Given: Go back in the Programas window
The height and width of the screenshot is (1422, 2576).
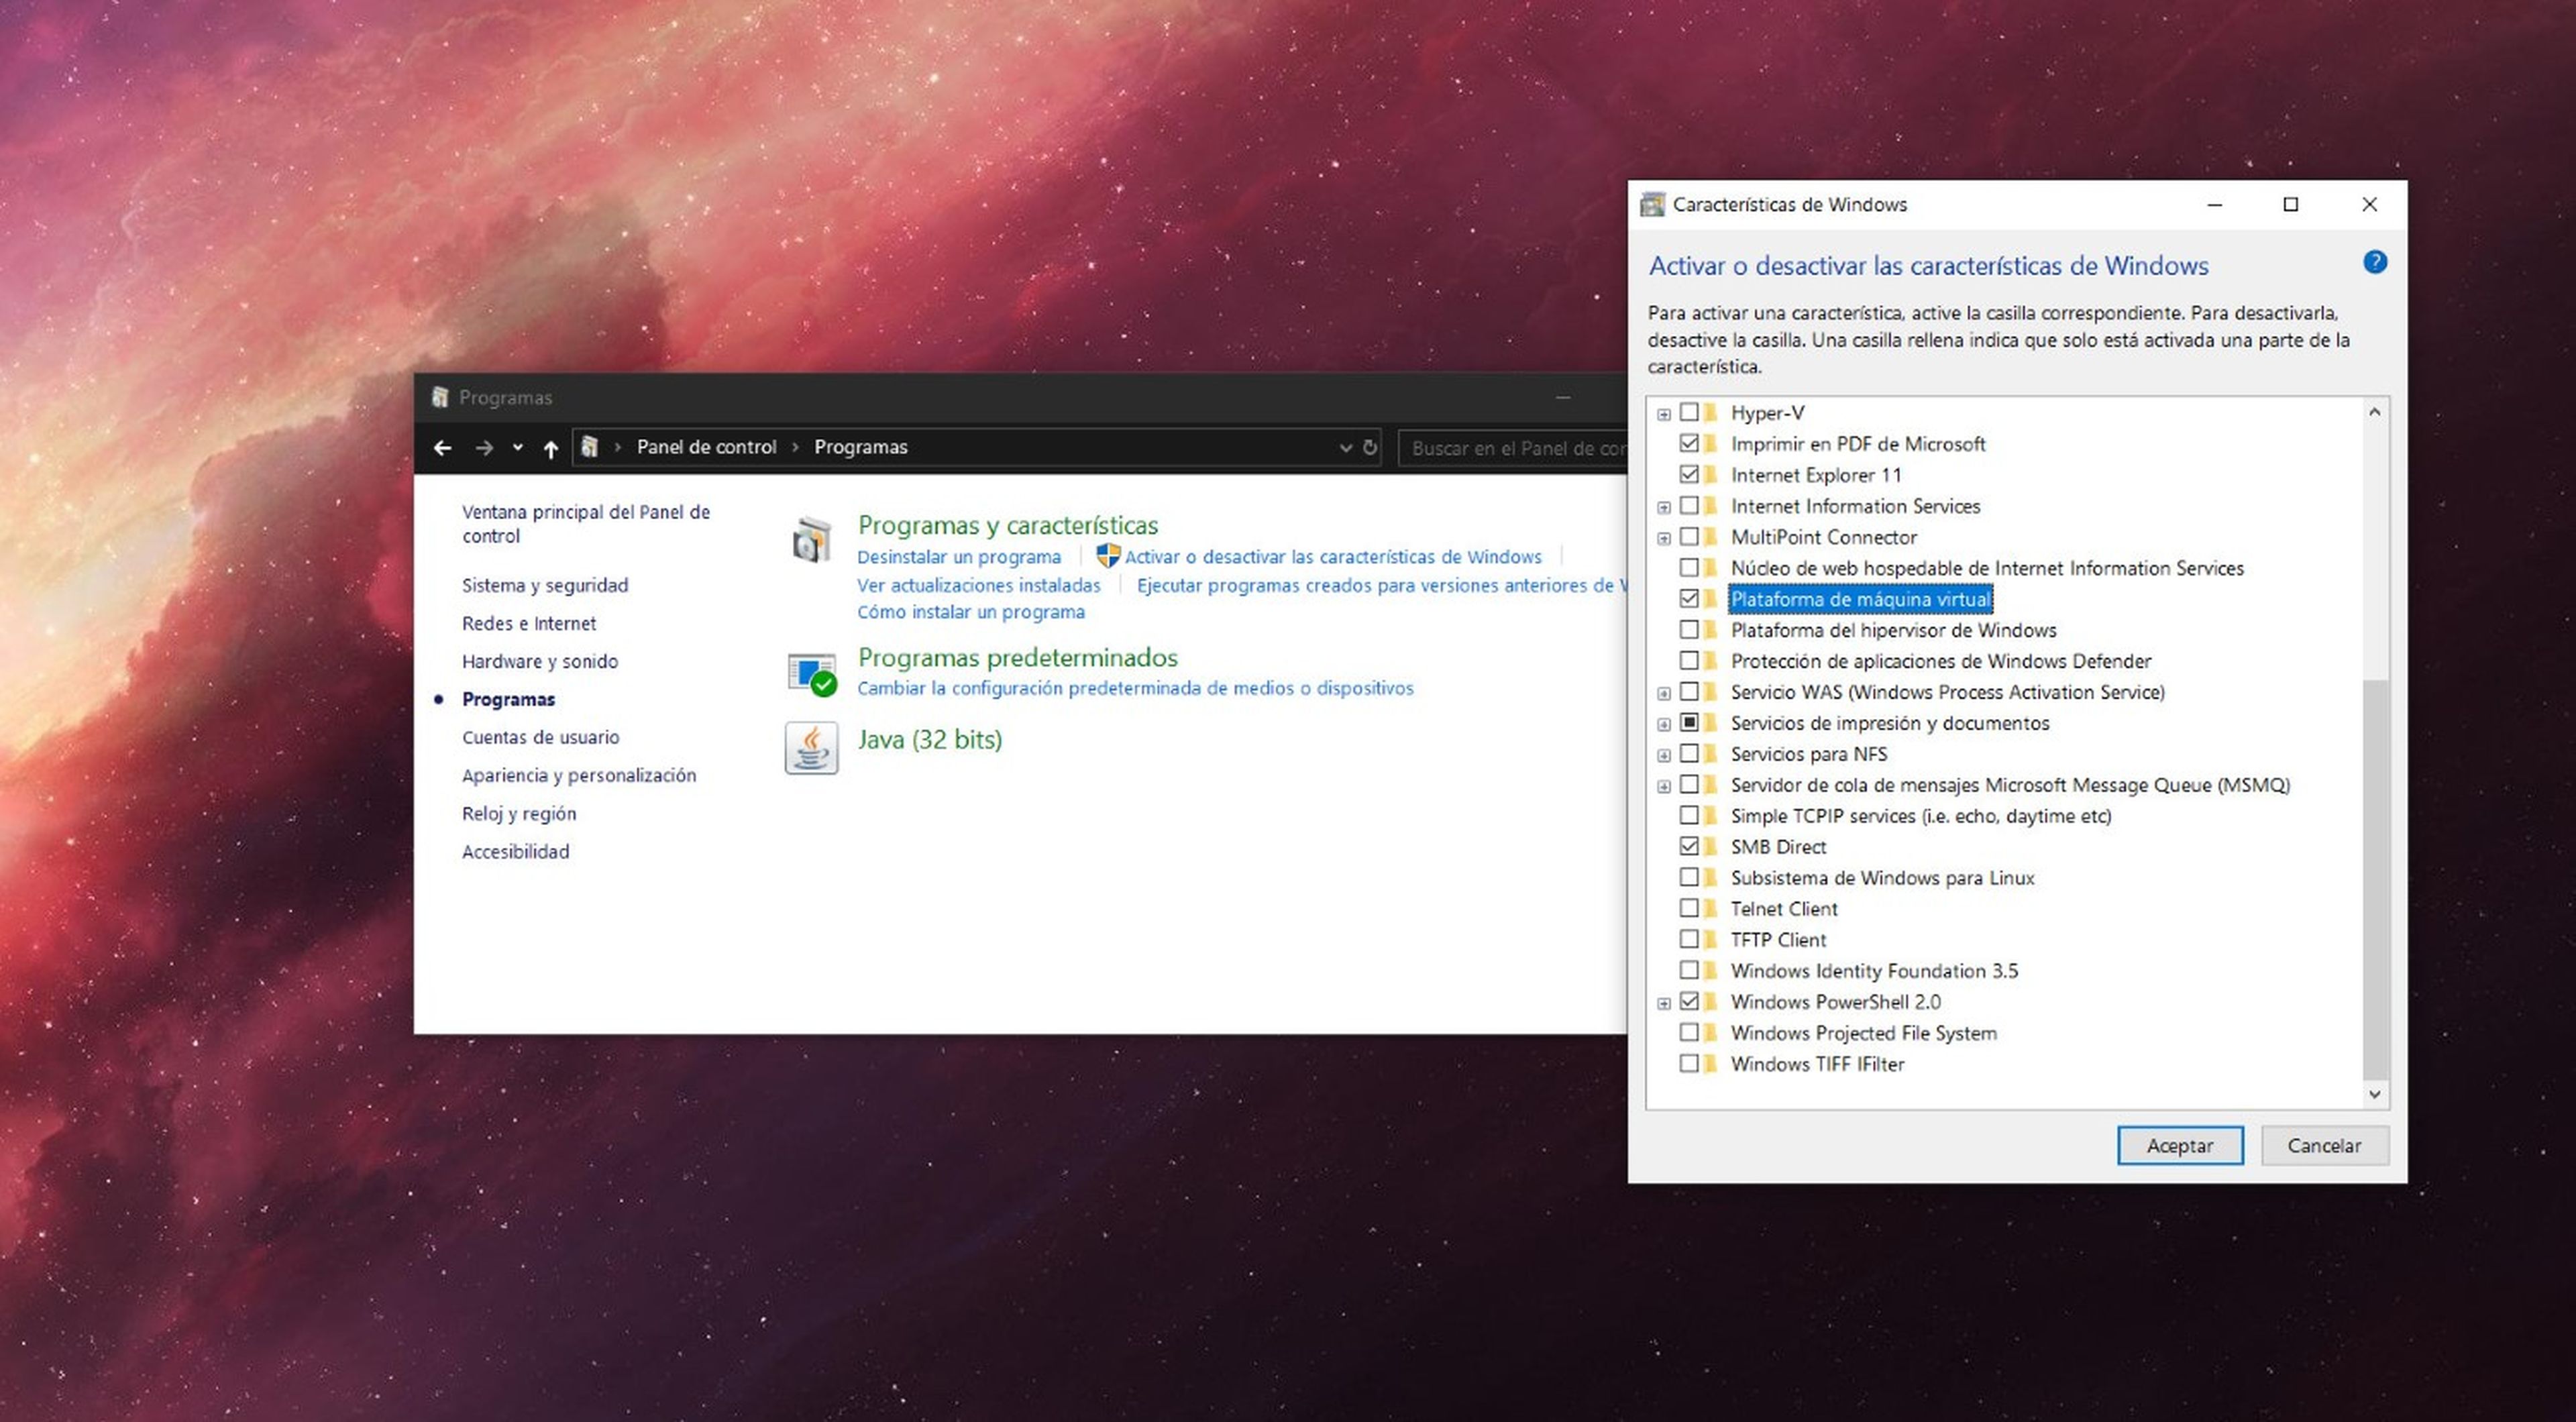Looking at the screenshot, I should pyautogui.click(x=442, y=448).
